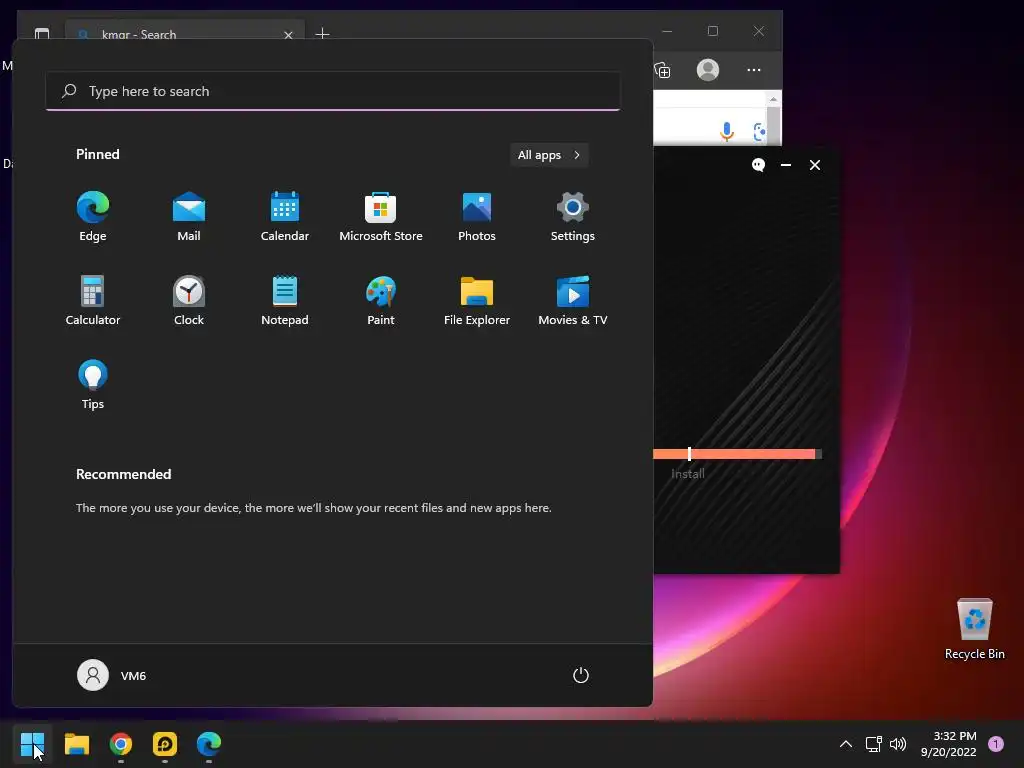This screenshot has width=1024, height=768.
Task: Click the visual search icon in Edge
Action: click(x=760, y=132)
